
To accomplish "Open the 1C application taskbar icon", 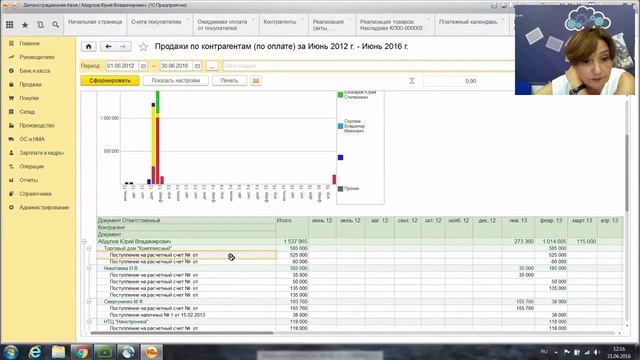I will (151, 352).
